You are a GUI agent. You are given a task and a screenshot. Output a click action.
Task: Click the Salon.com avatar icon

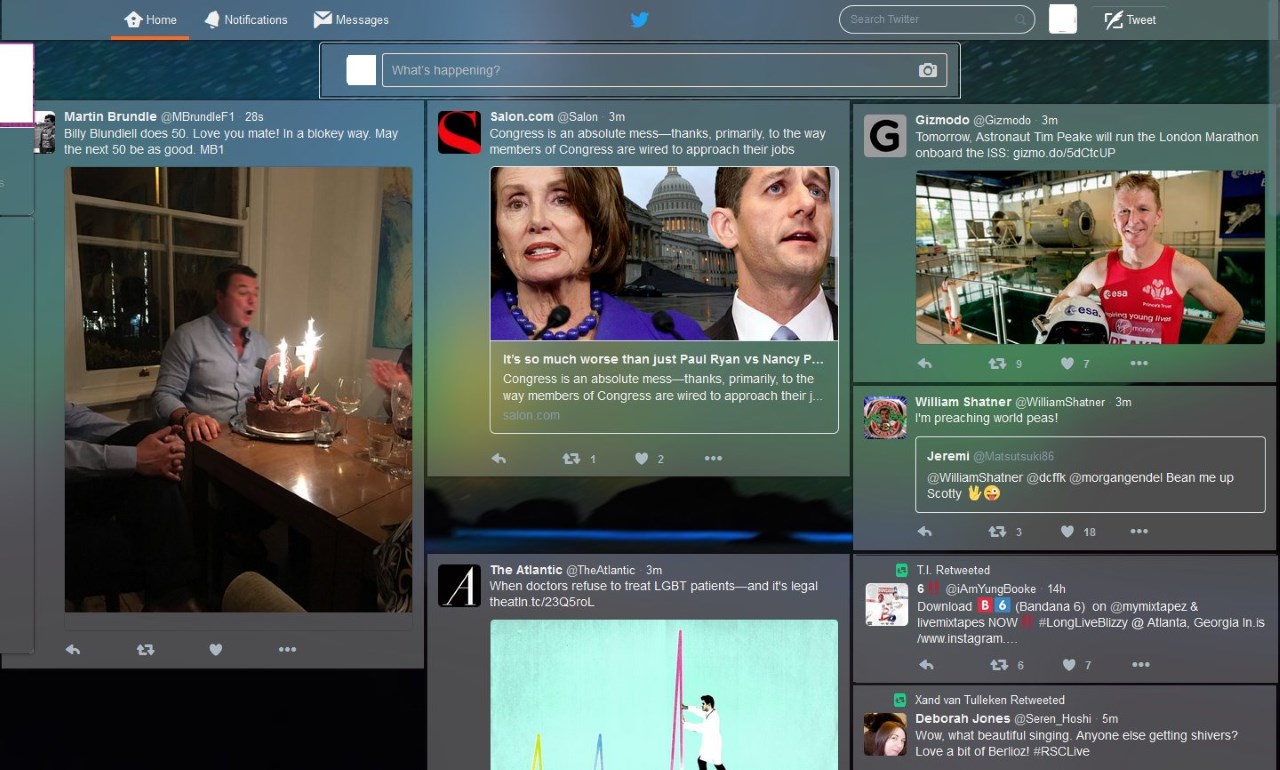point(459,132)
